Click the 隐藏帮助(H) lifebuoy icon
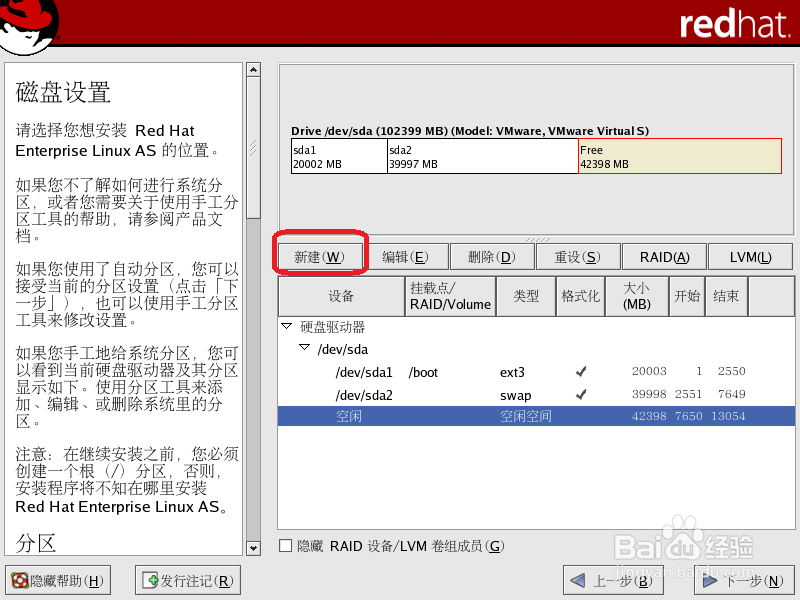The image size is (800, 600). tap(19, 581)
